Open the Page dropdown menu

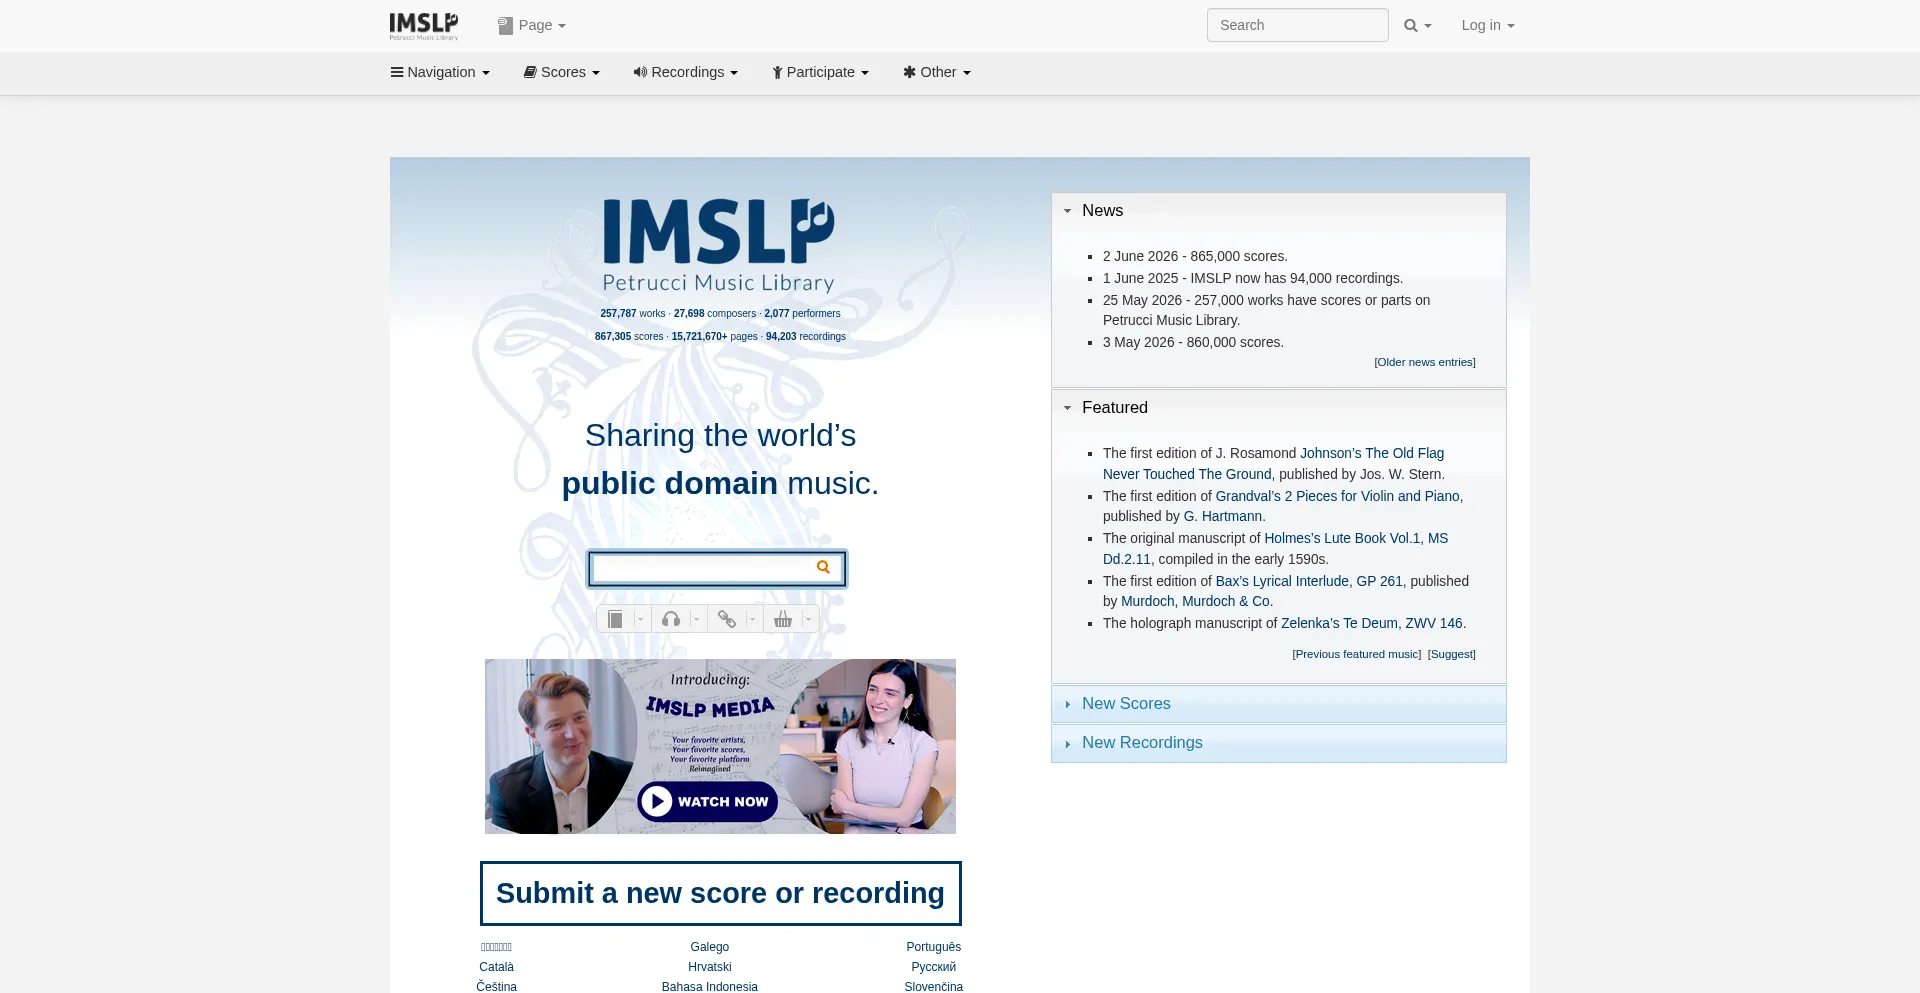tap(532, 26)
